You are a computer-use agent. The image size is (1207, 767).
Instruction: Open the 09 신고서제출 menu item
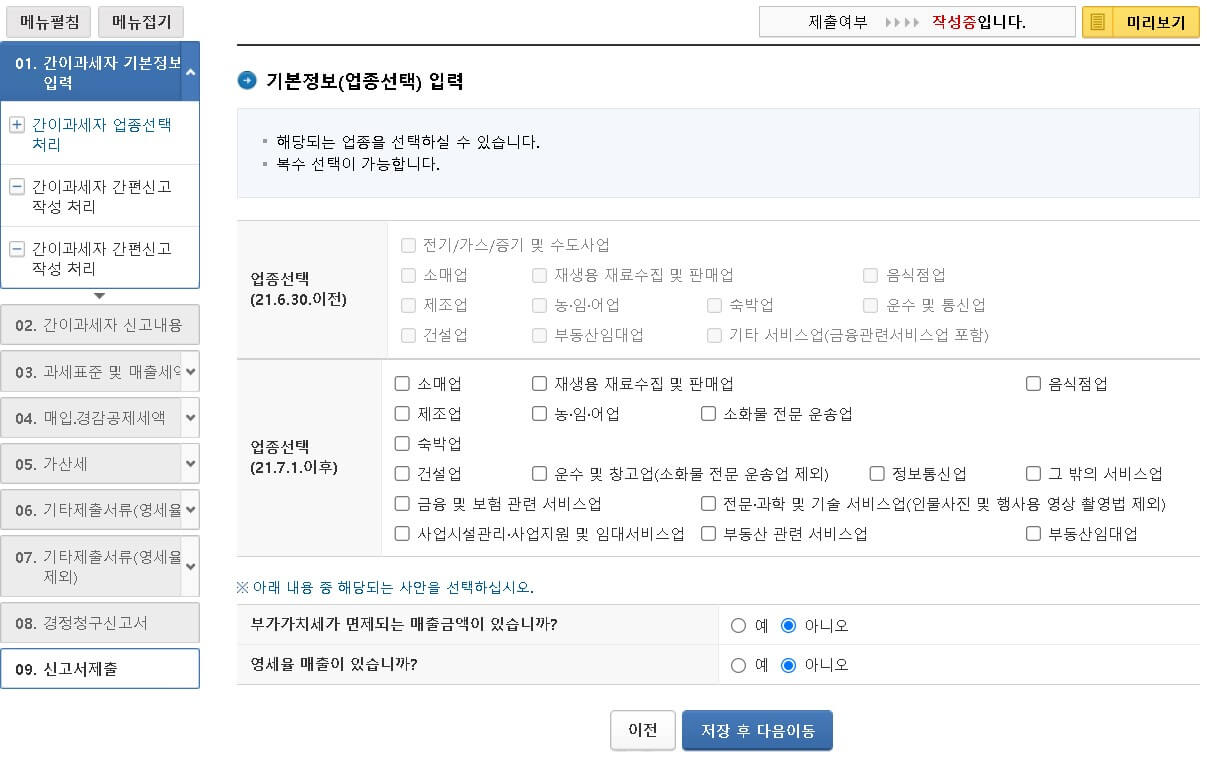coord(100,668)
